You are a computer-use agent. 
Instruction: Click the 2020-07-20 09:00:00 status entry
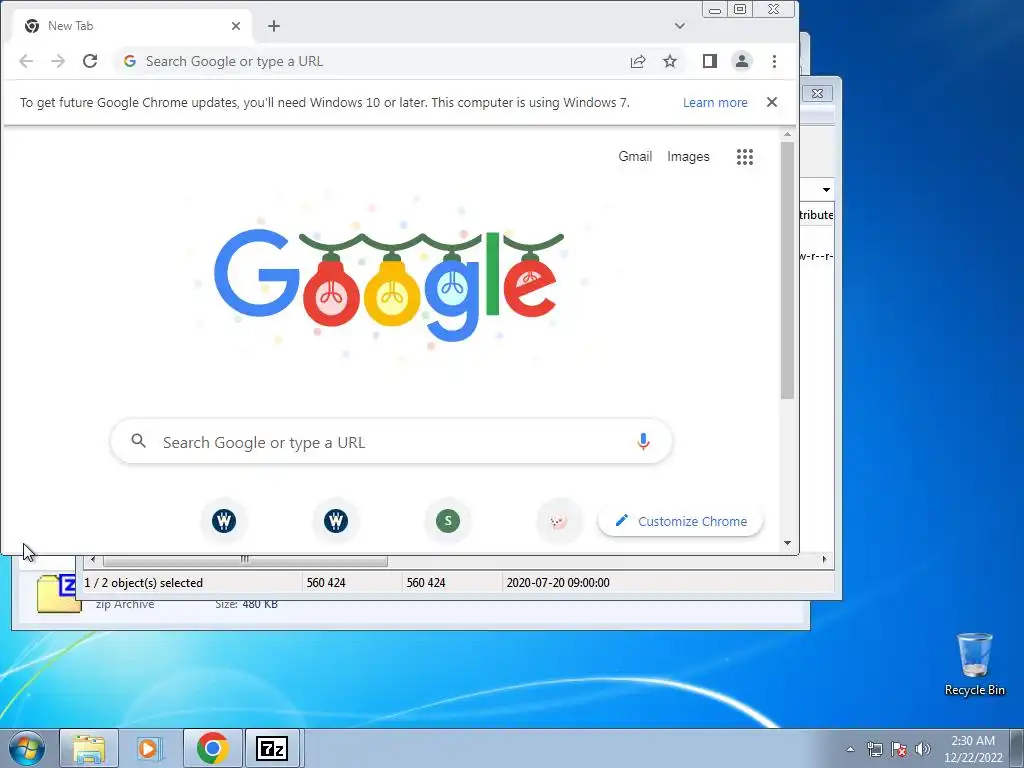(558, 583)
